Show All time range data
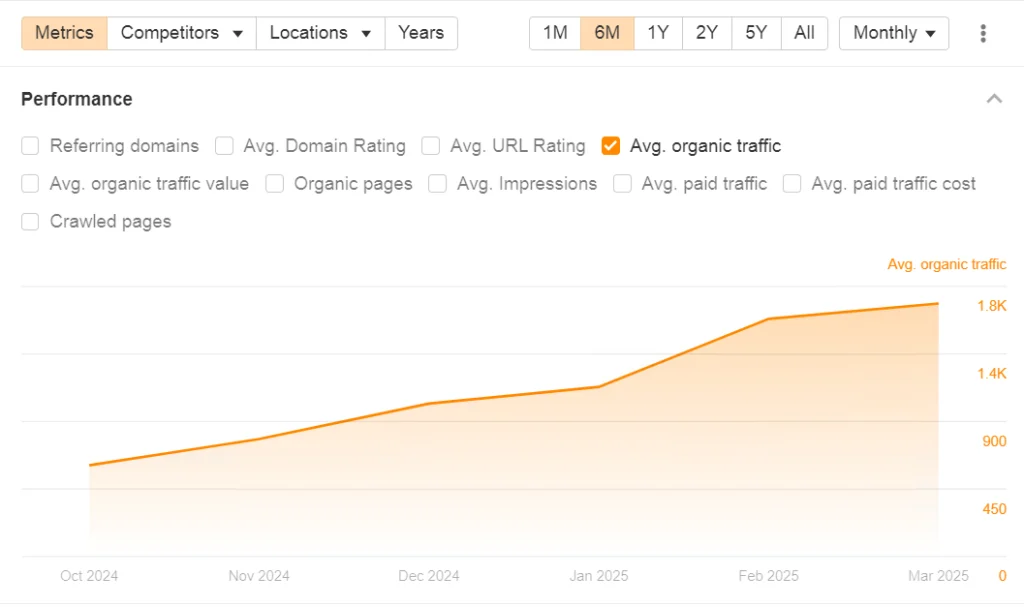Viewport: 1024px width, 607px height. click(804, 33)
